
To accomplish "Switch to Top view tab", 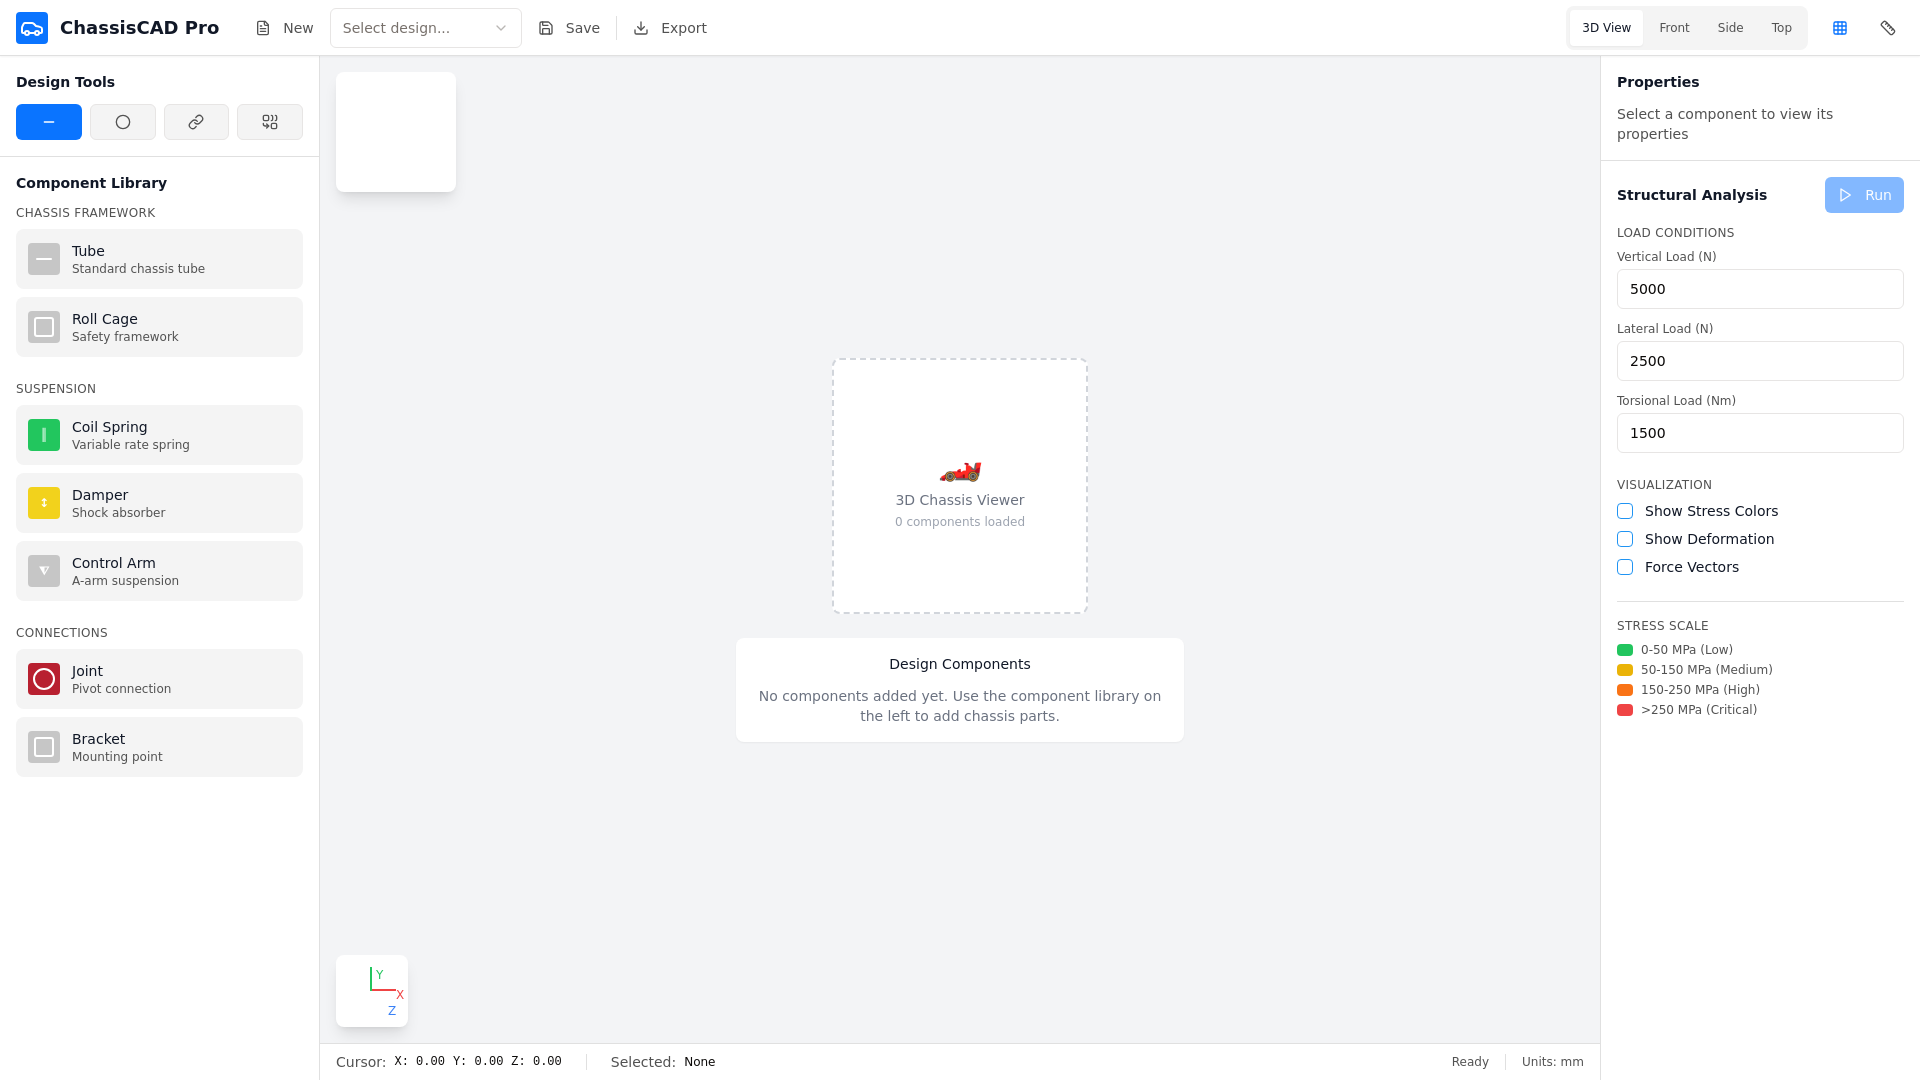I will point(1782,28).
